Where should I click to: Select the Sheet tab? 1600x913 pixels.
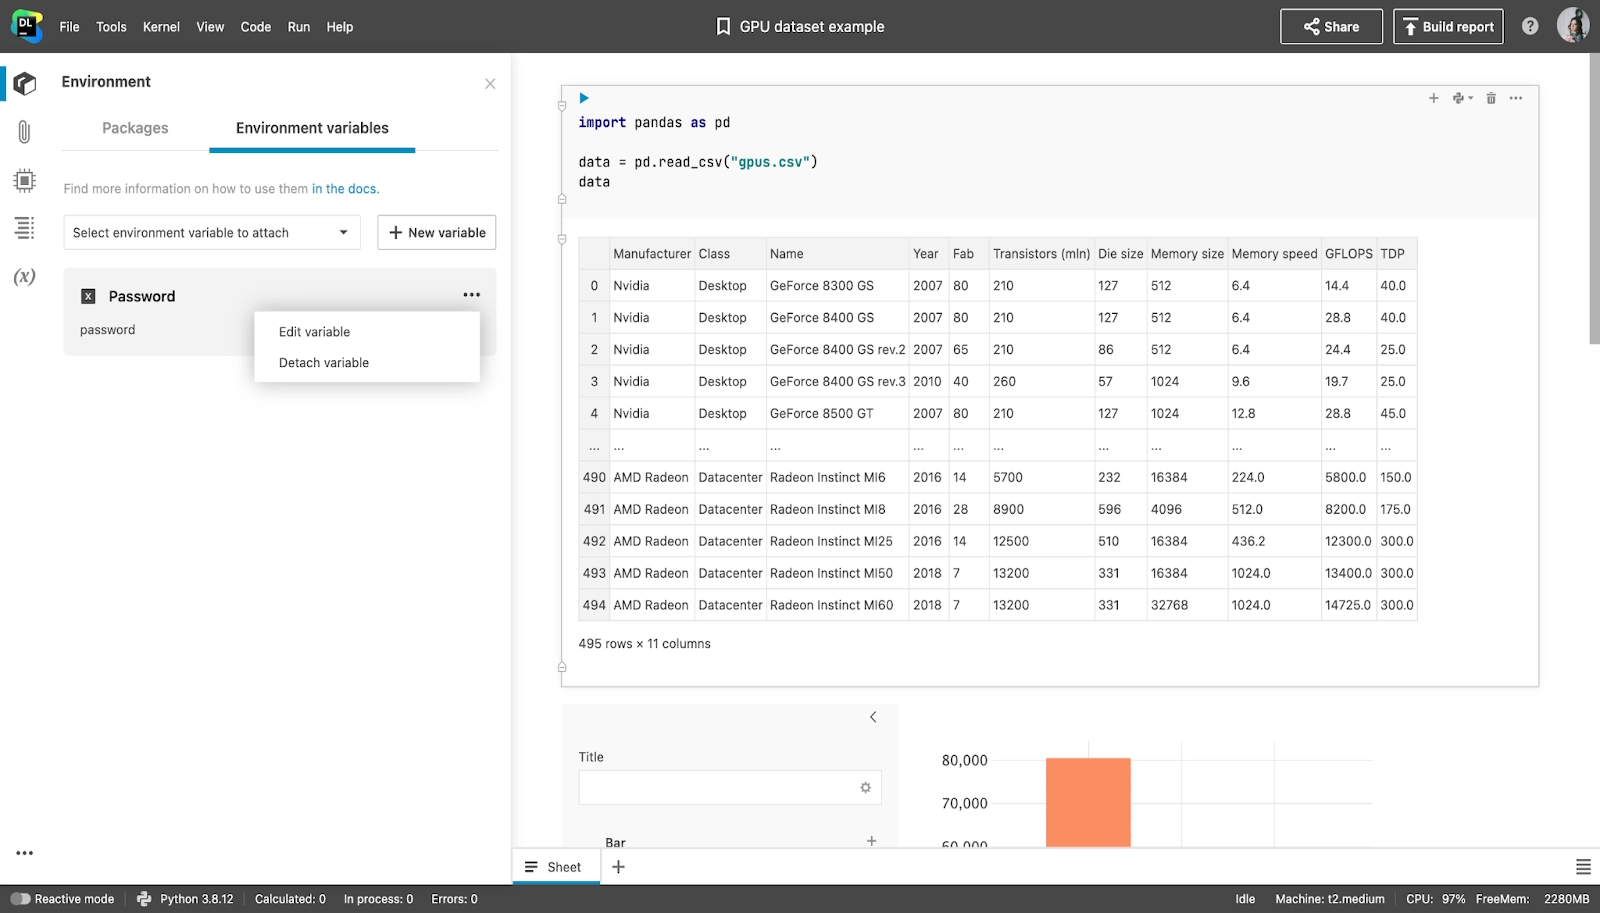(x=556, y=867)
